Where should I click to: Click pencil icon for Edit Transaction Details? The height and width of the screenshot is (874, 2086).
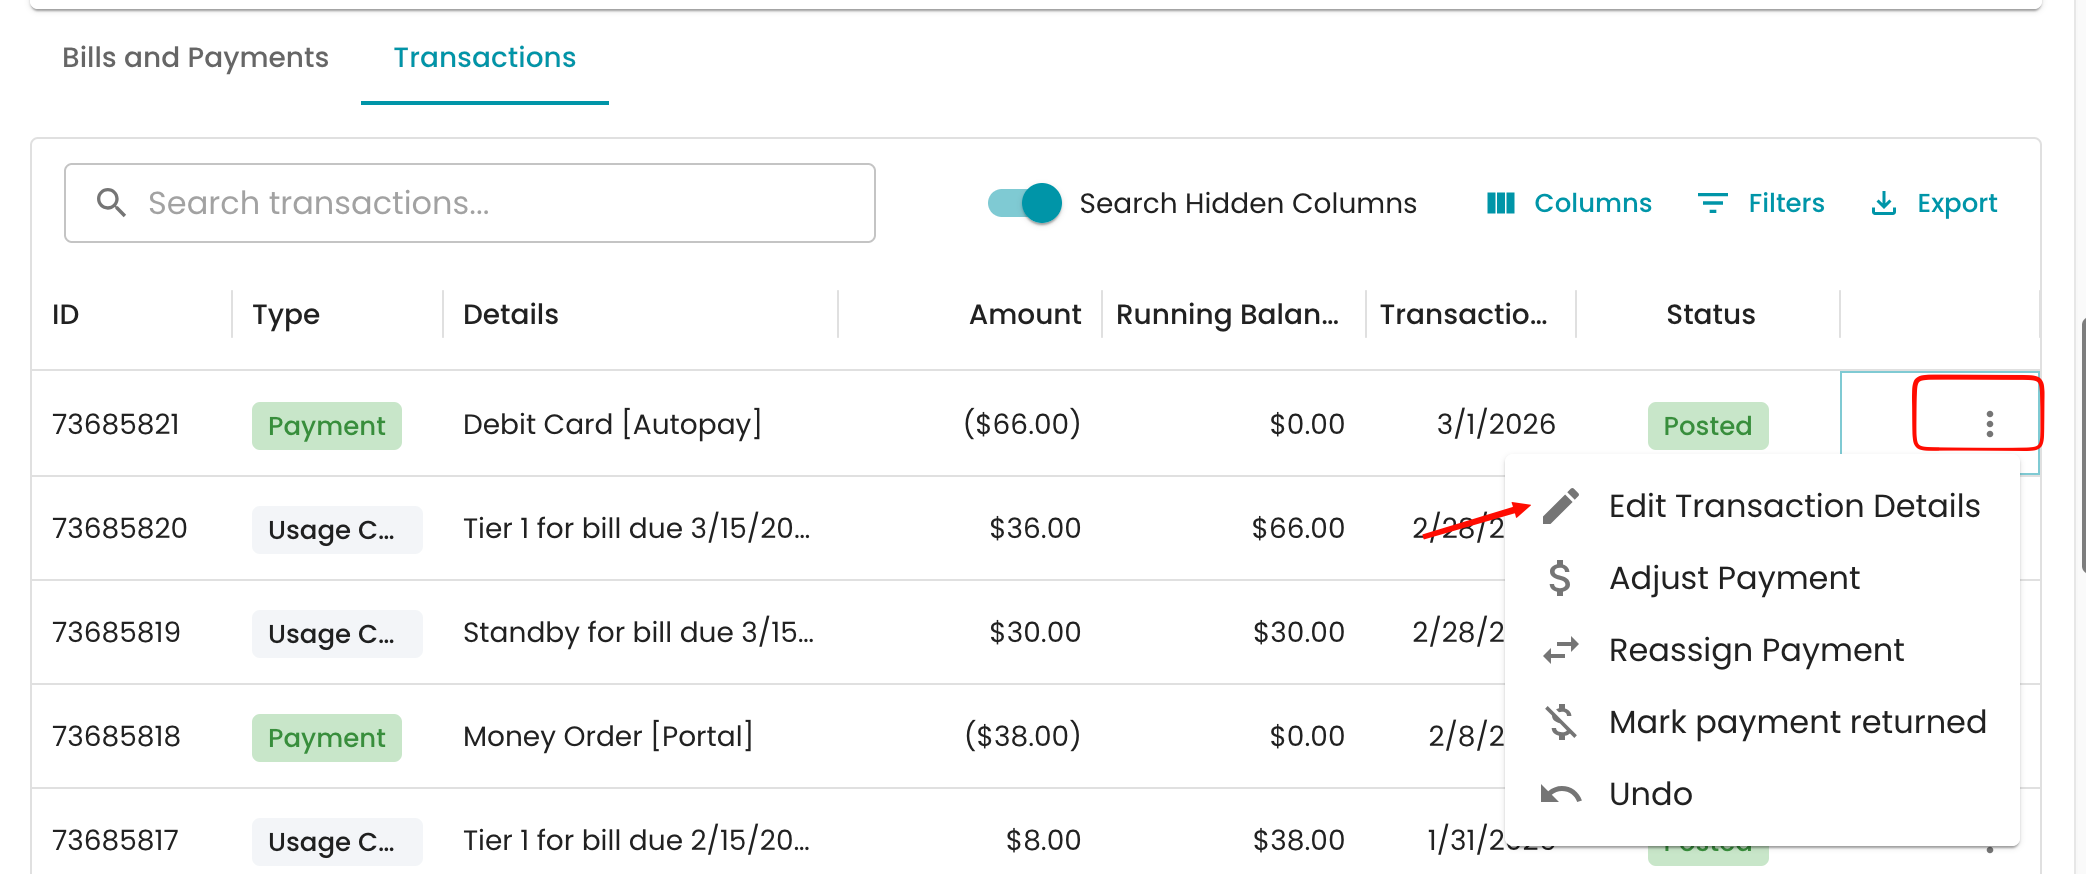pyautogui.click(x=1560, y=506)
